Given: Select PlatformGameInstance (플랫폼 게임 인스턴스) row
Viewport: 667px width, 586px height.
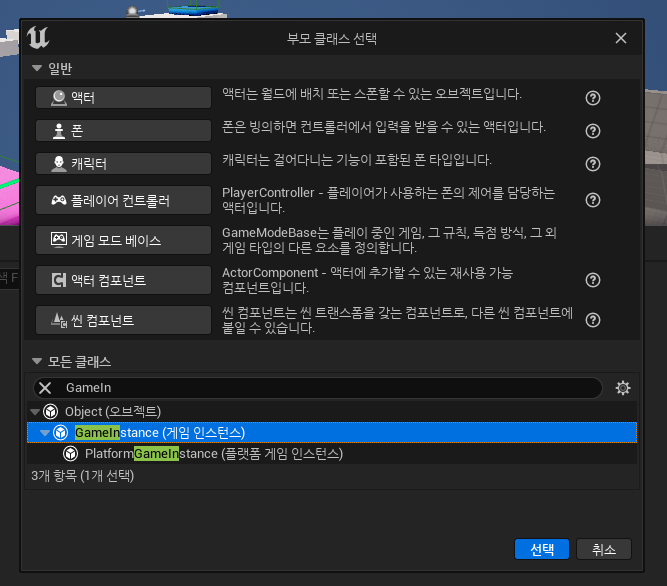Looking at the screenshot, I should click(x=332, y=453).
